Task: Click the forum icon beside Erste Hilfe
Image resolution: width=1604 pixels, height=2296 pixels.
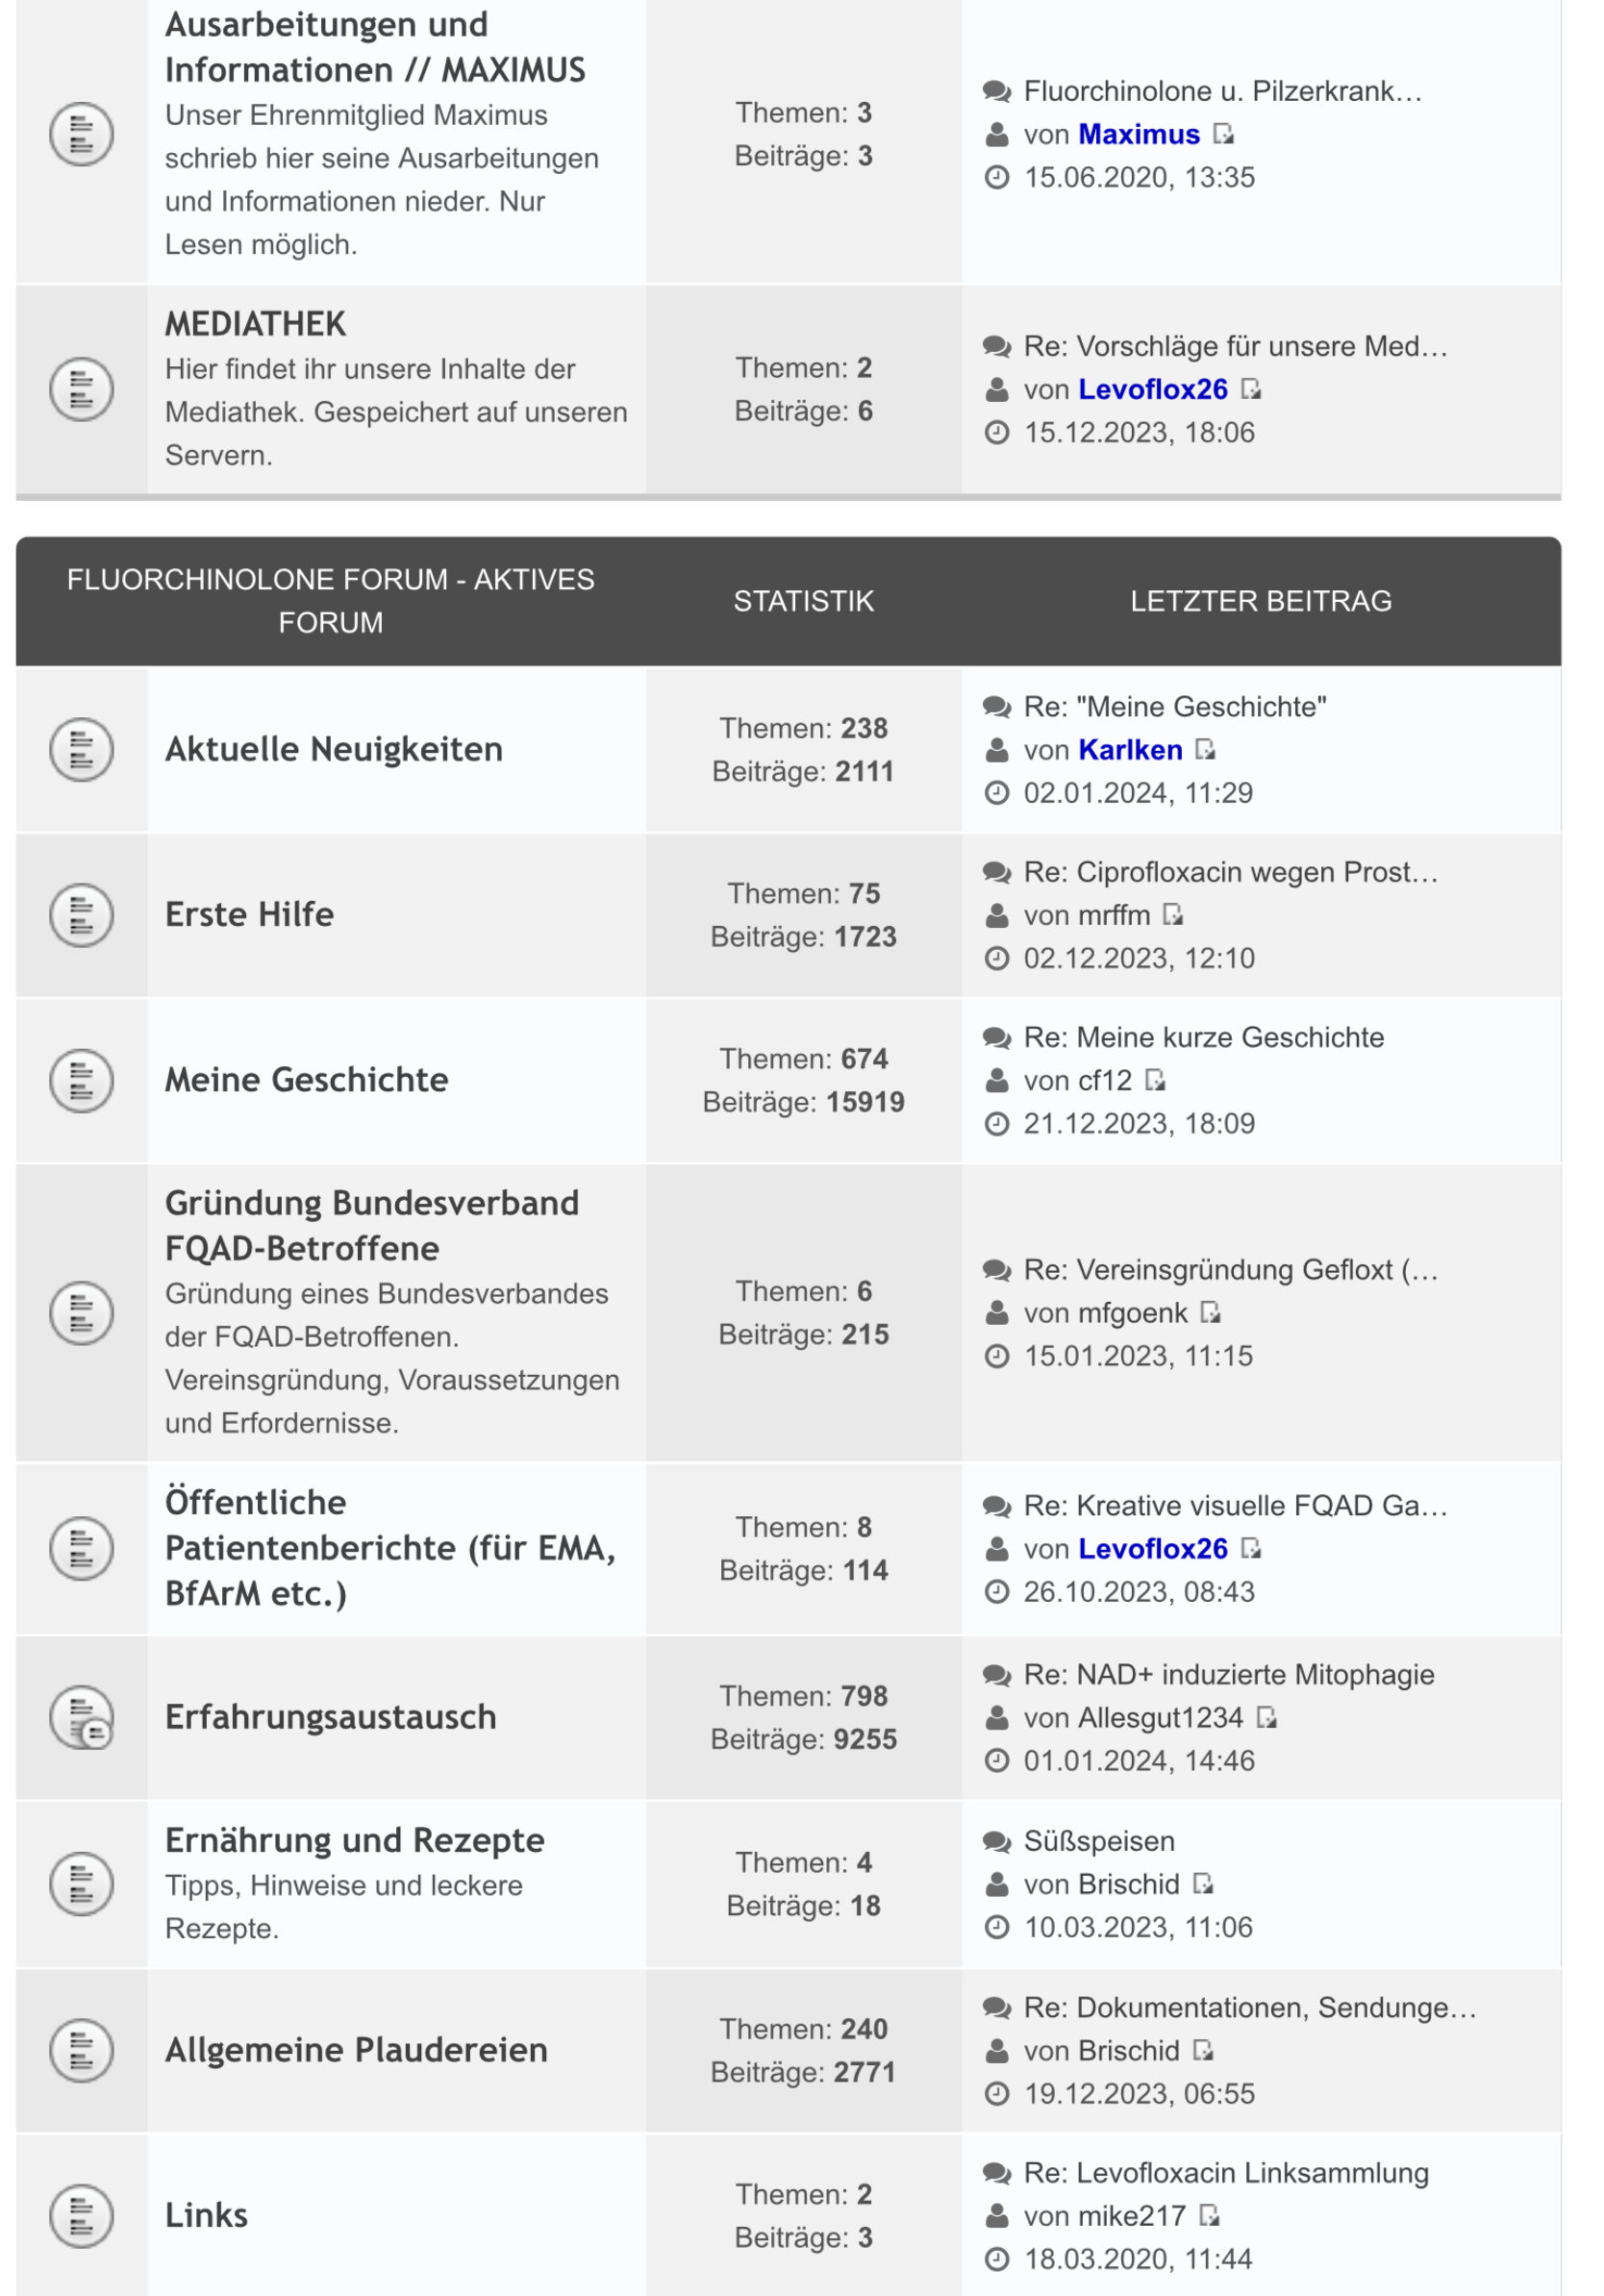Action: point(81,914)
